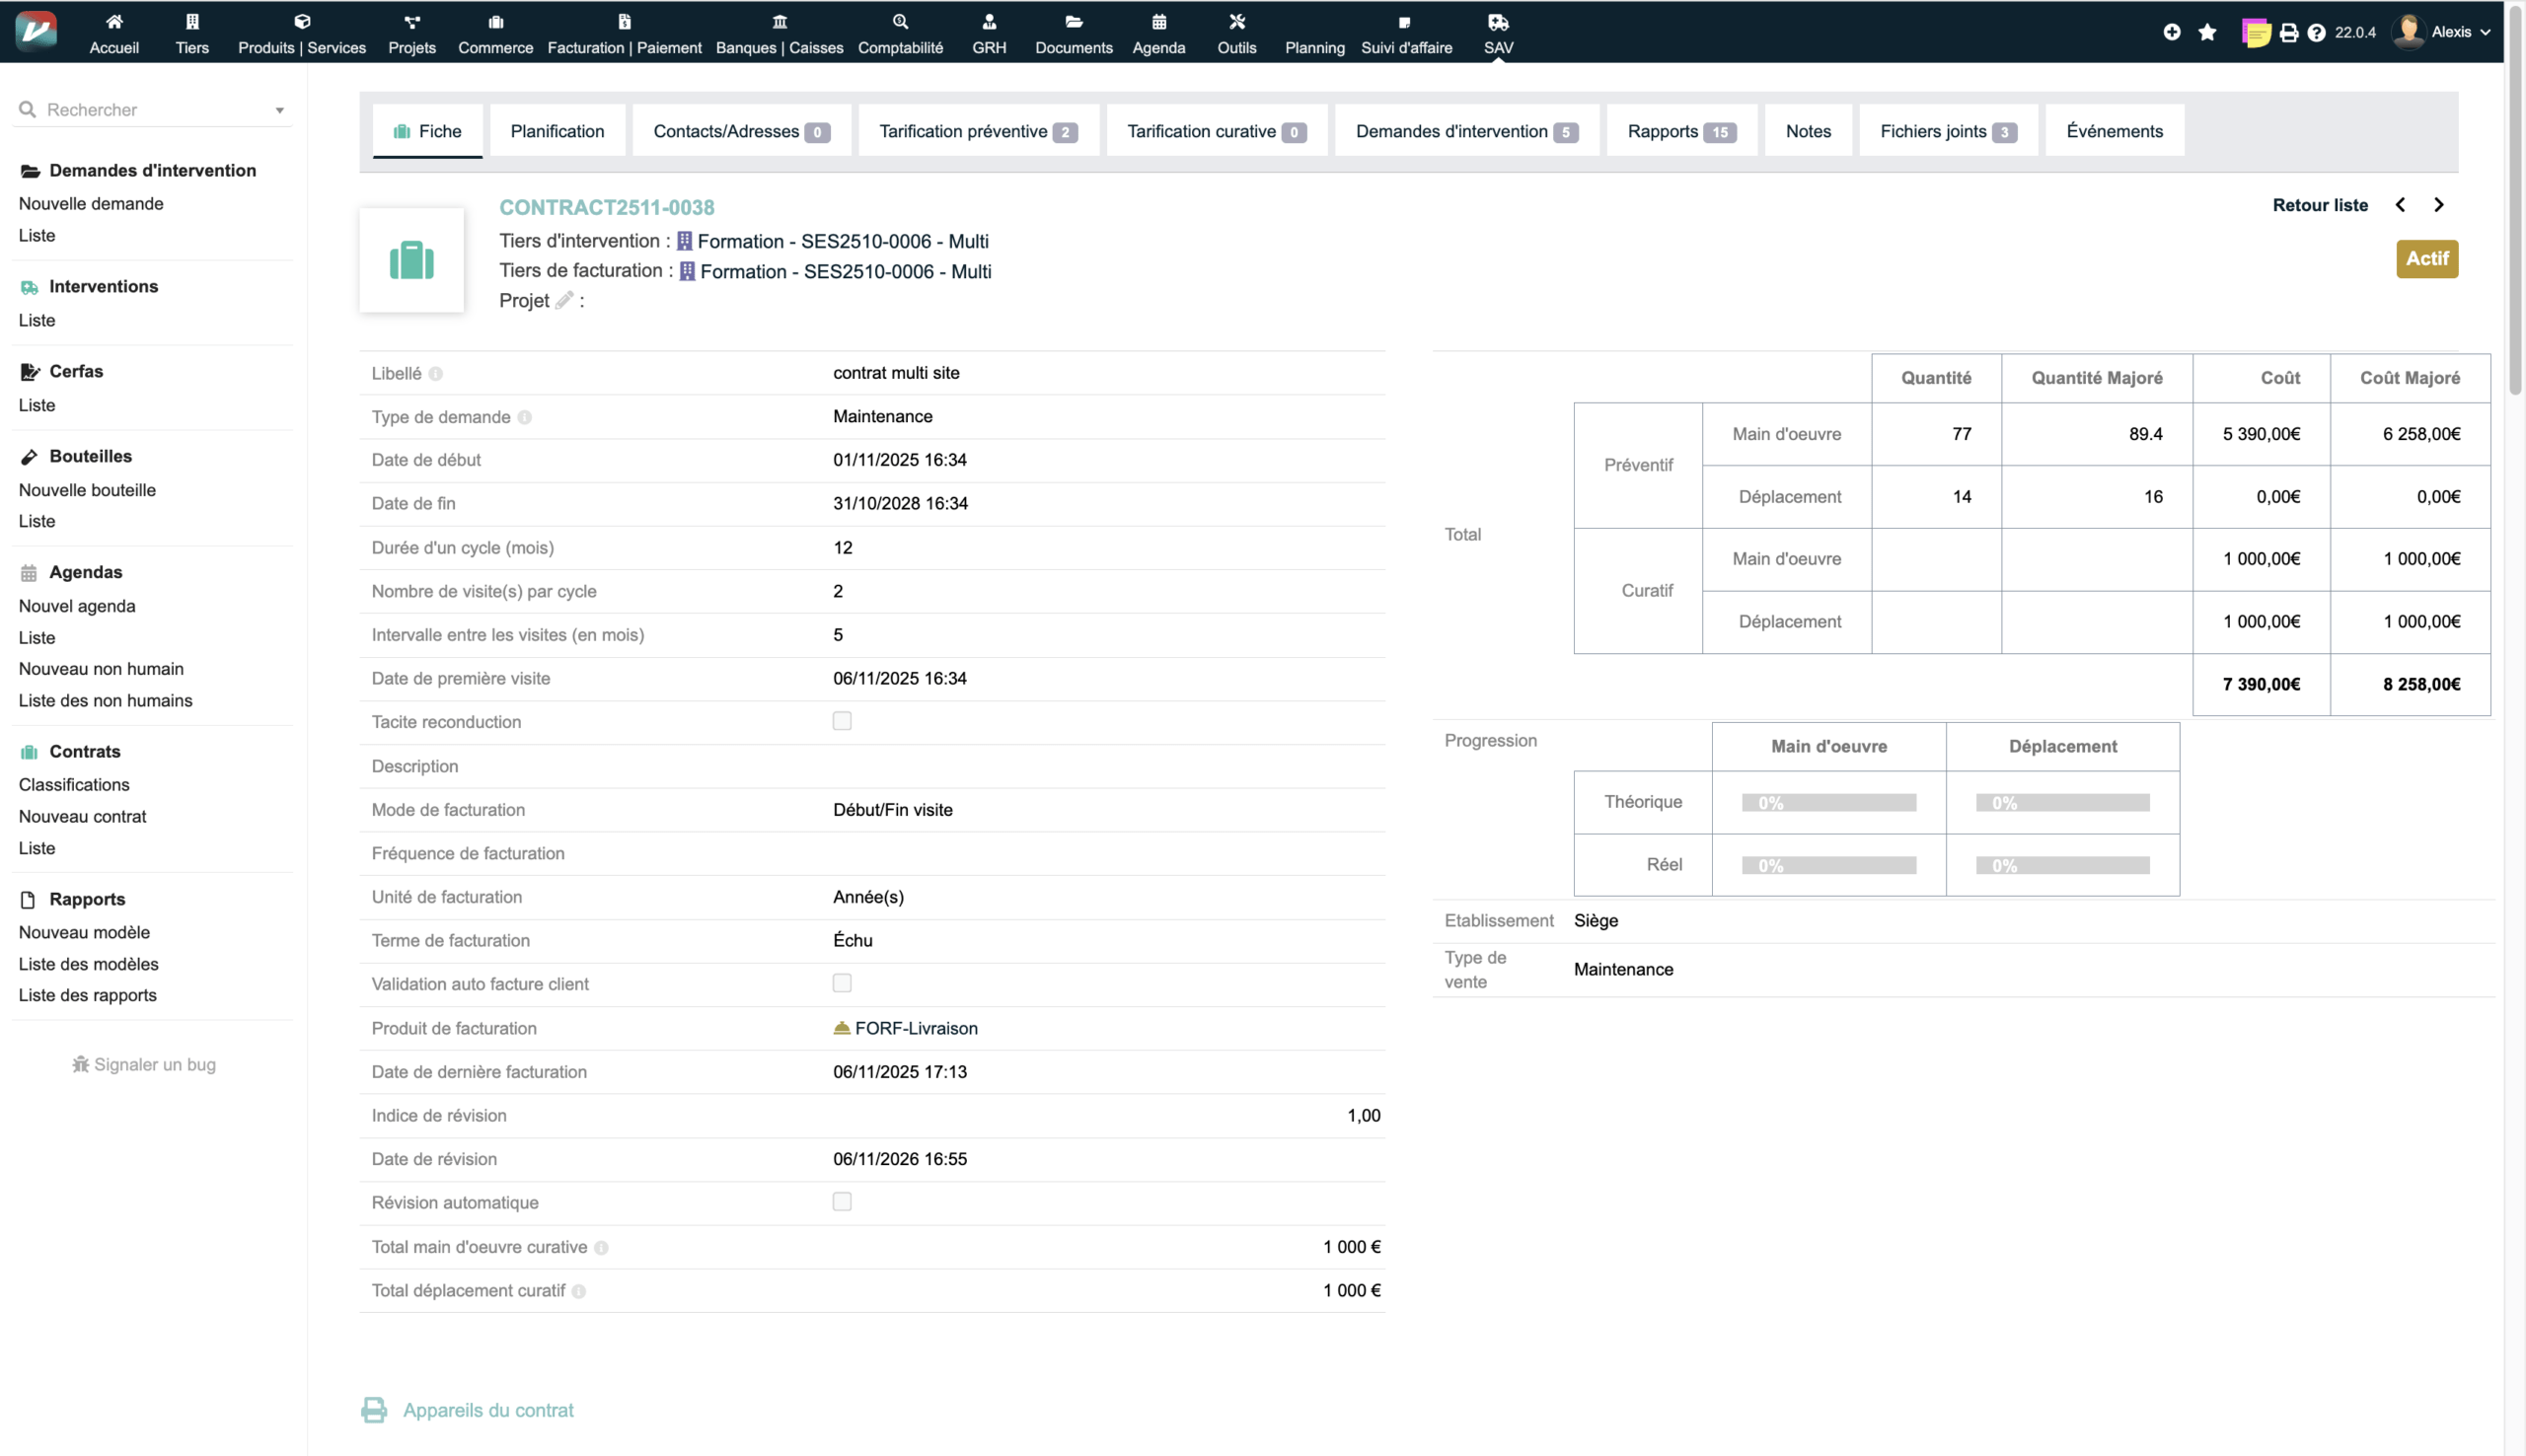Switch to the Planification tab
This screenshot has width=2526, height=1456.
tap(557, 131)
